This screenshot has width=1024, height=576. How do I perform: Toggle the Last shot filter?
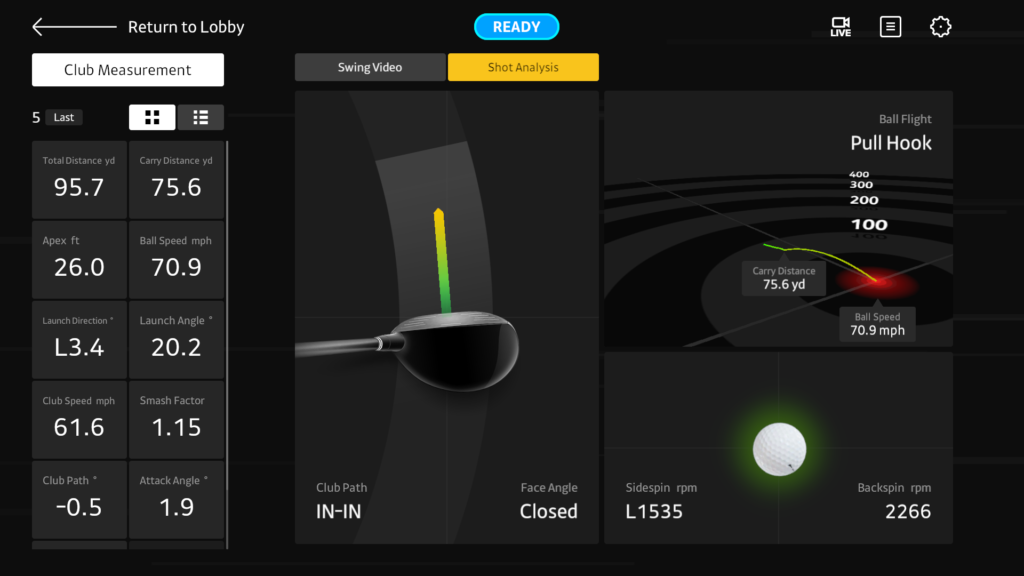(64, 117)
